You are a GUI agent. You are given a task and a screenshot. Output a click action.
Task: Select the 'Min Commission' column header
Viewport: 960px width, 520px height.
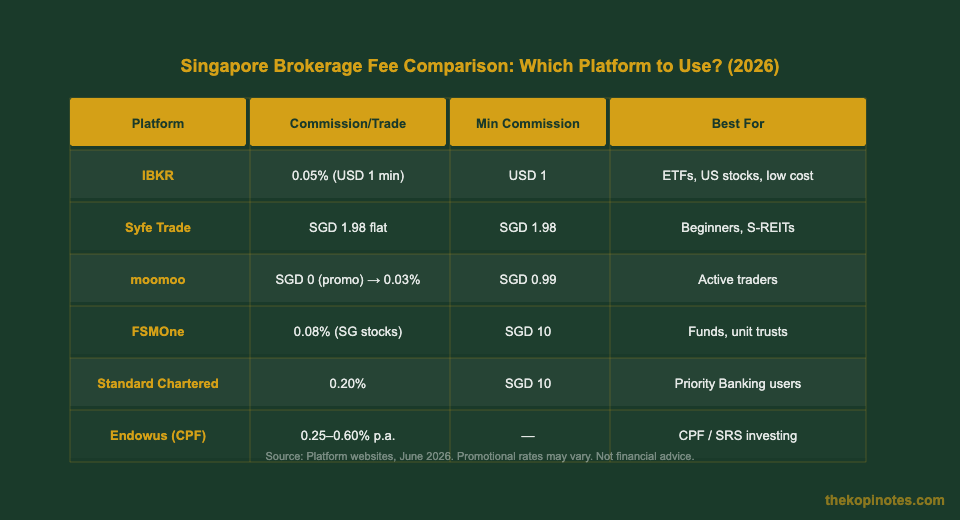click(x=528, y=122)
